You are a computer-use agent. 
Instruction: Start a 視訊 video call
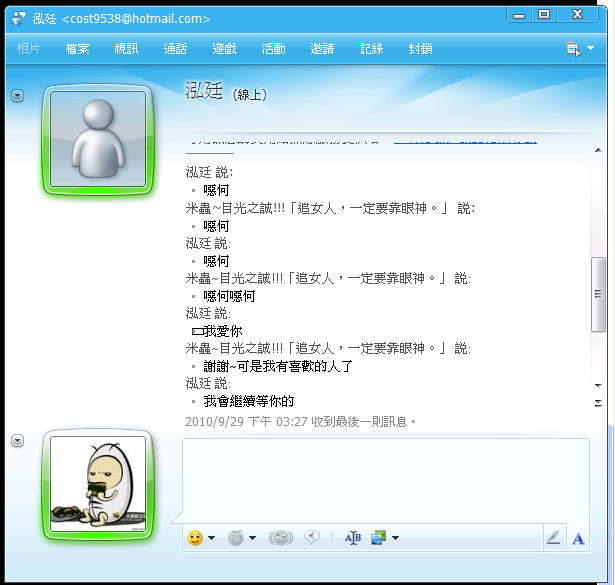click(x=126, y=49)
